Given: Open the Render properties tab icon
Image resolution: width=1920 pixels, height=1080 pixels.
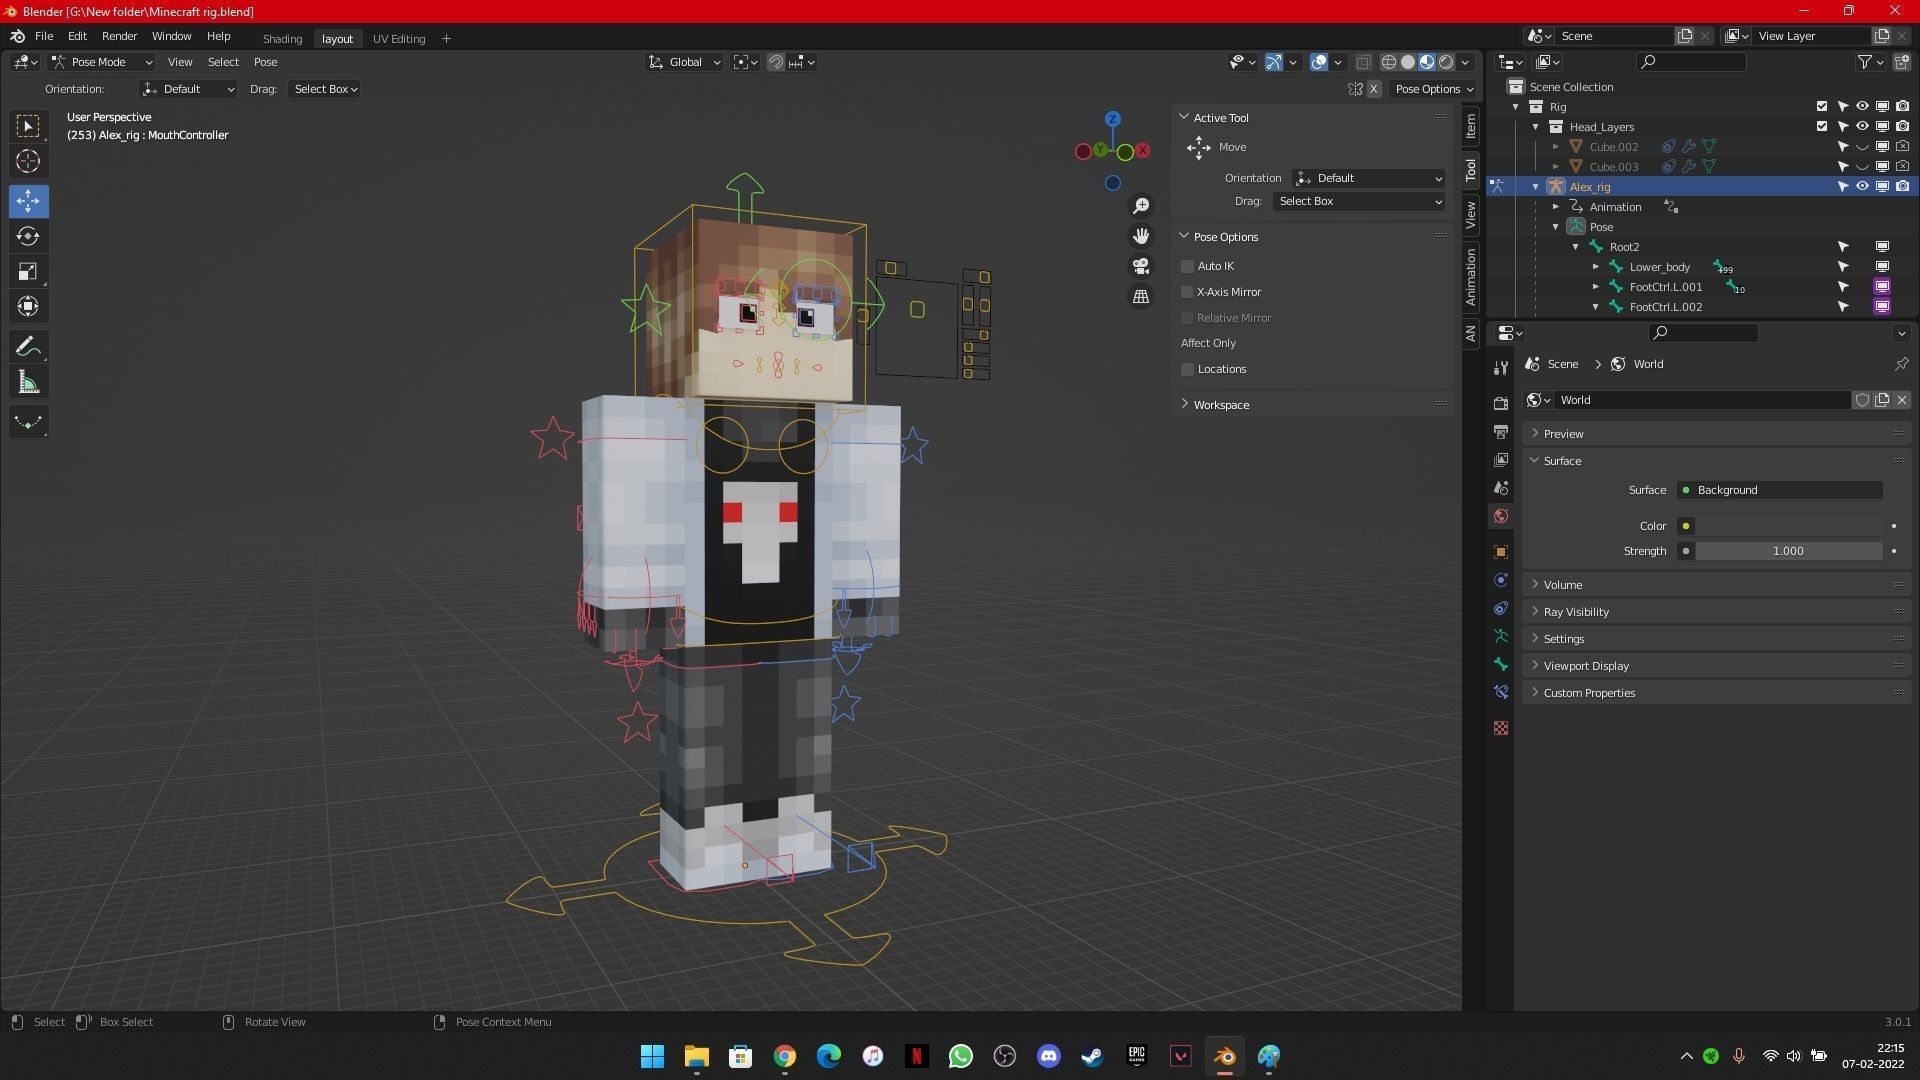Looking at the screenshot, I should click(x=1501, y=403).
